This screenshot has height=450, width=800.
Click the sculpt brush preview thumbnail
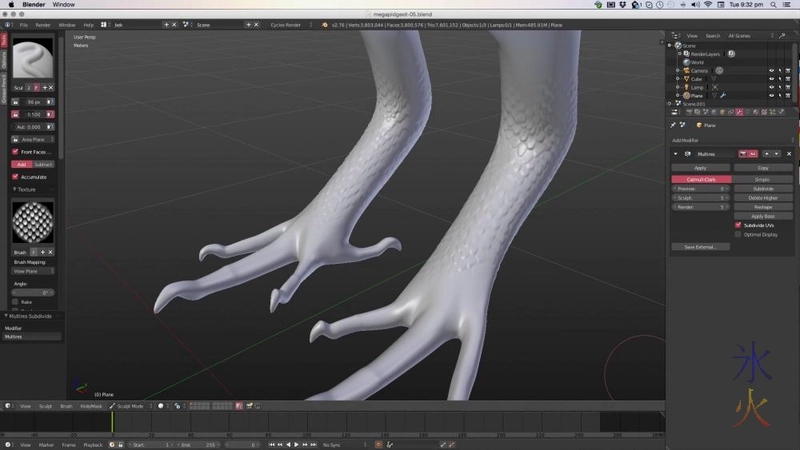(33, 60)
